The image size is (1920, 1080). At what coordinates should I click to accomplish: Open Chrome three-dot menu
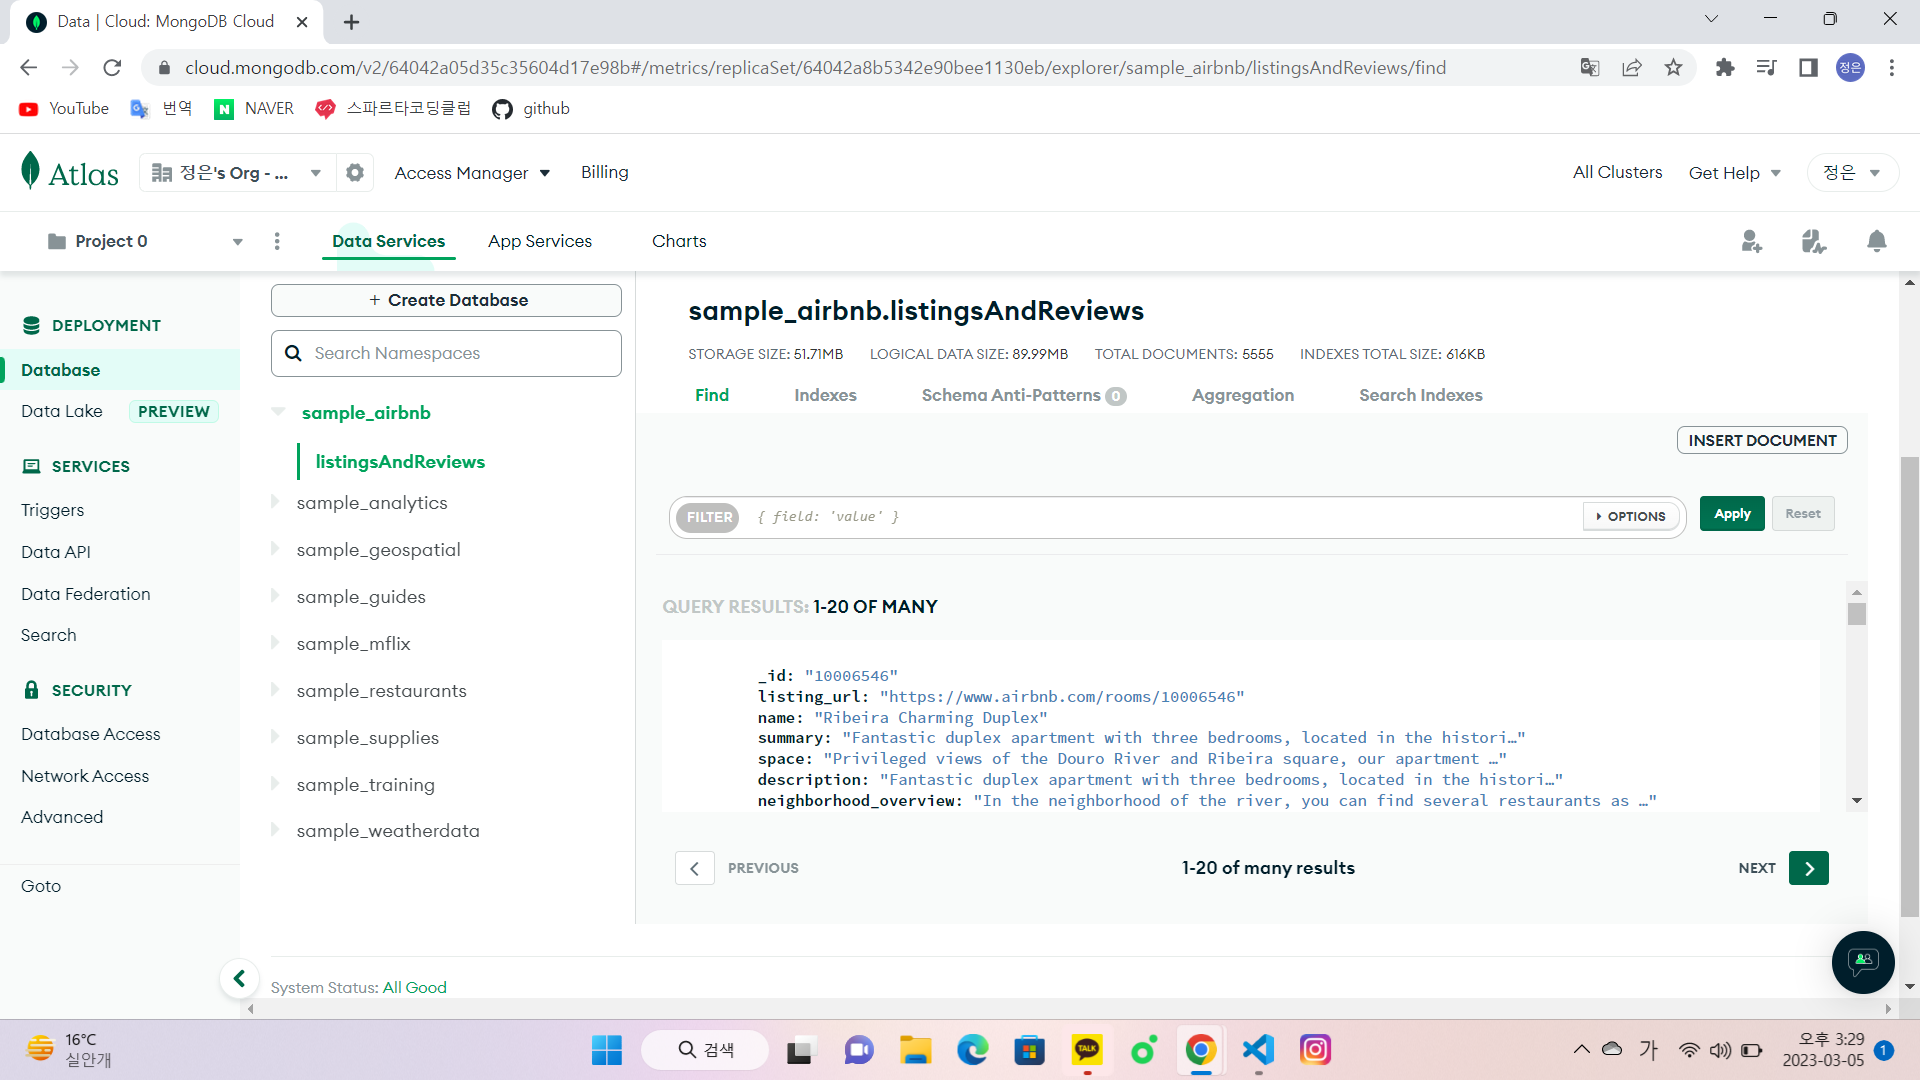[x=1892, y=67]
